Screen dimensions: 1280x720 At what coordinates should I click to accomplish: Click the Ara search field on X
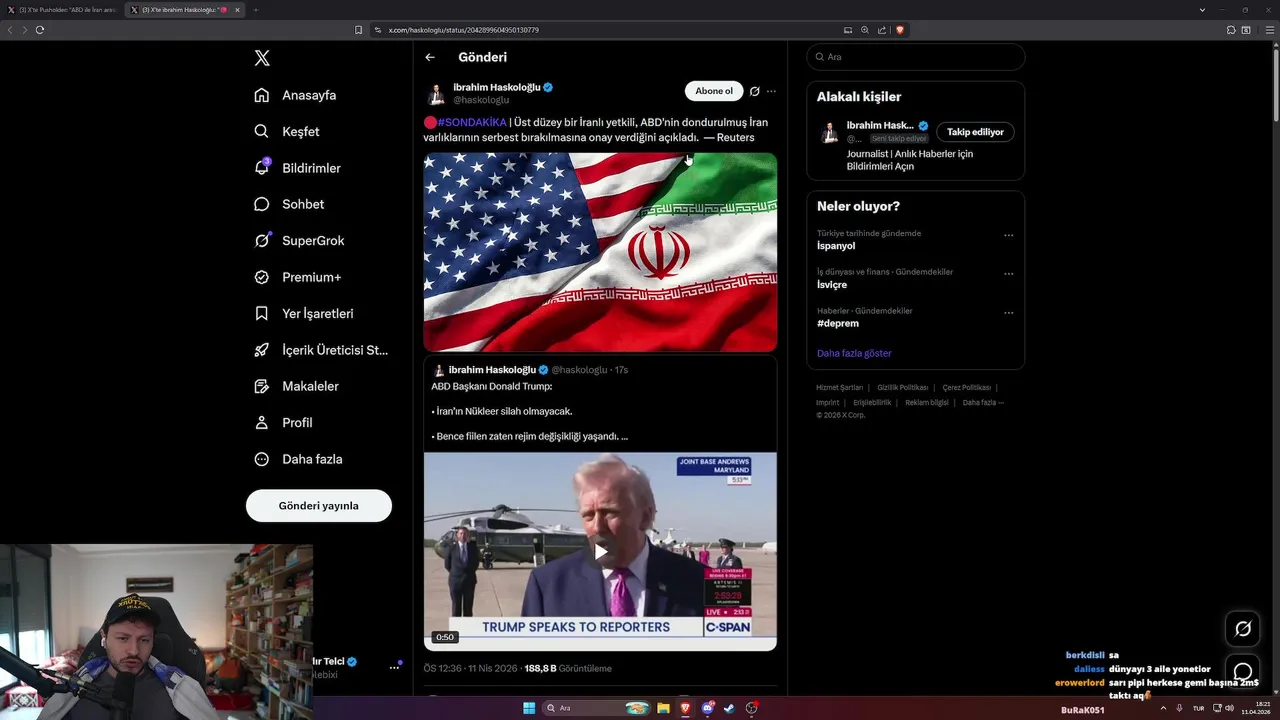tap(916, 57)
